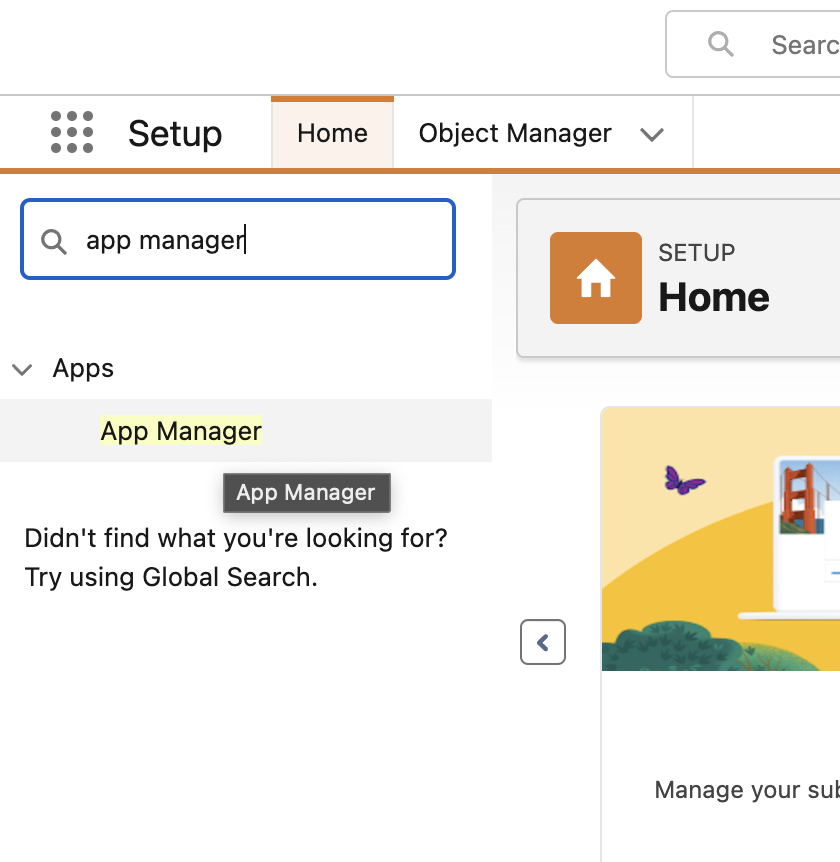Click the orange Setup Home house icon
The width and height of the screenshot is (840, 862).
click(595, 278)
